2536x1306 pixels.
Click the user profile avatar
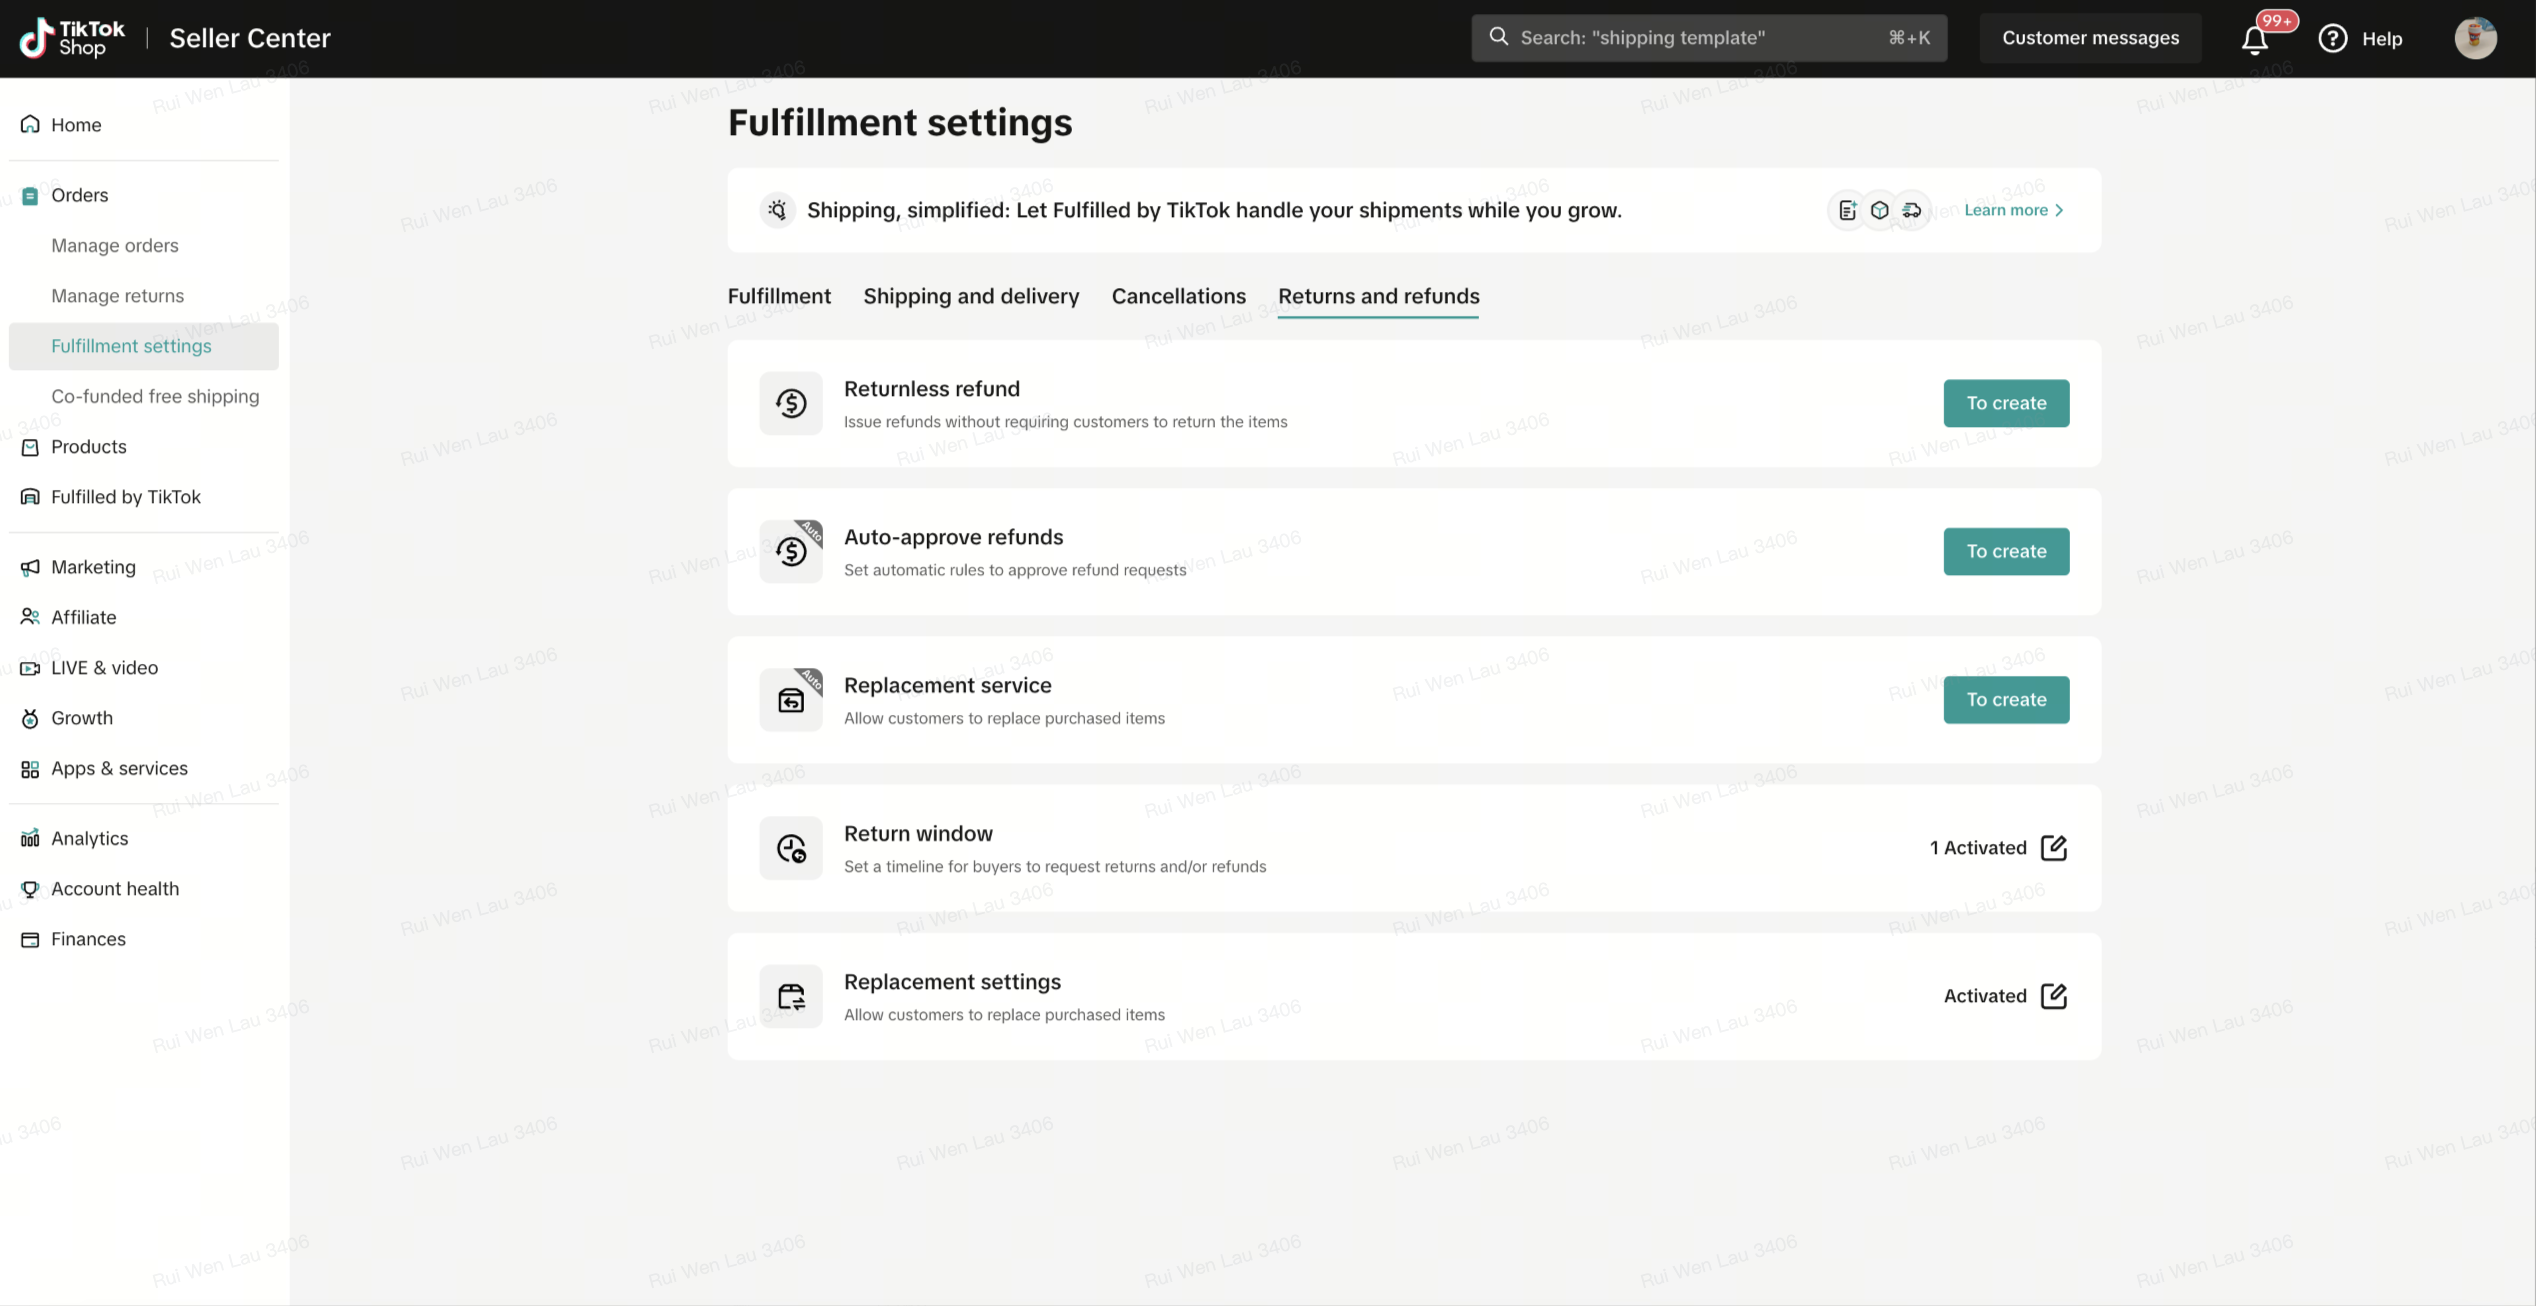2475,39
